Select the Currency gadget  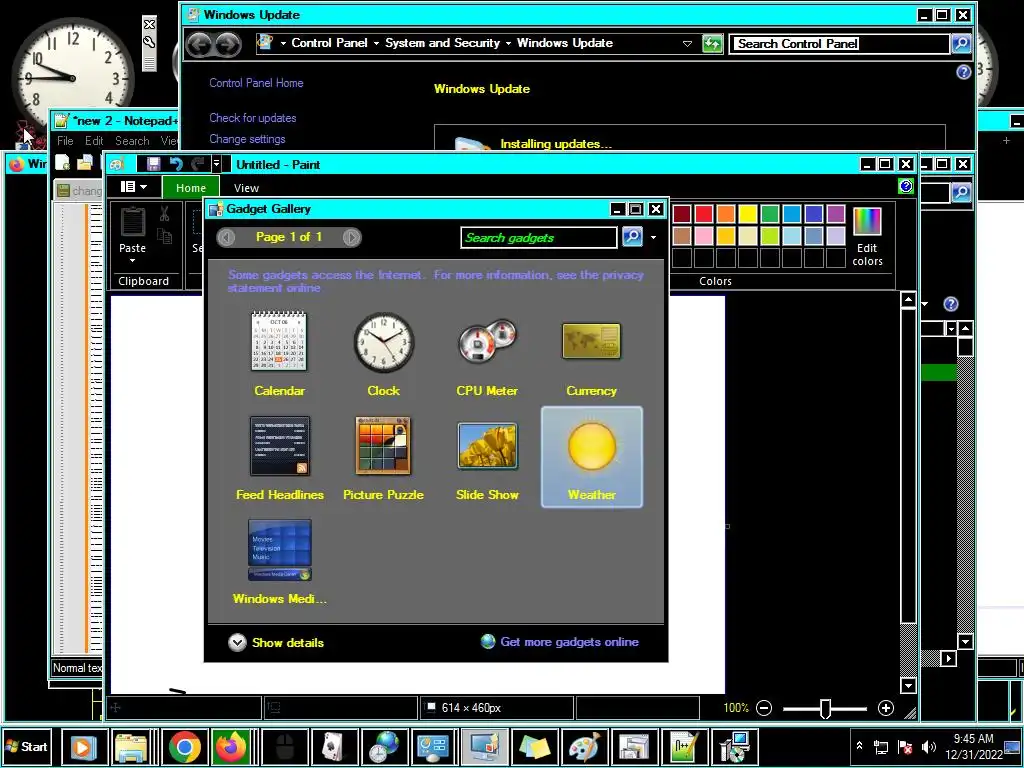point(591,354)
